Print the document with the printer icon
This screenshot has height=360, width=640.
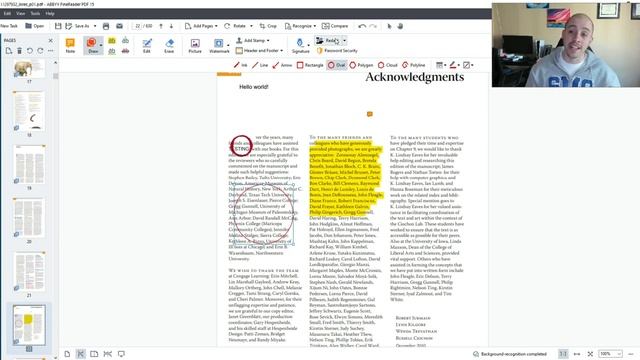[x=106, y=26]
